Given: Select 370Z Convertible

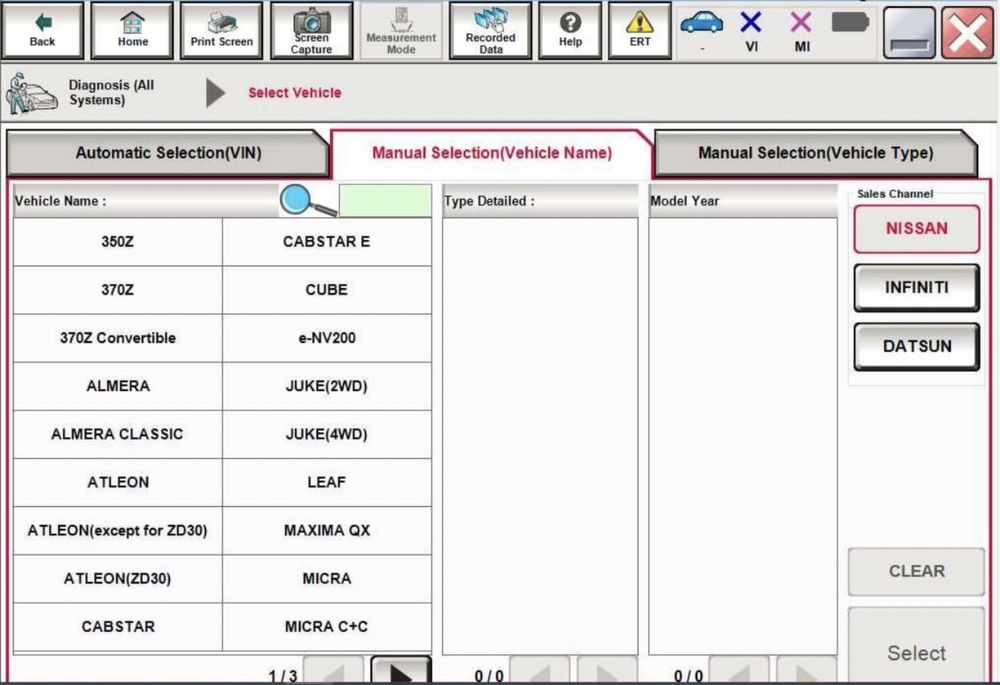Looking at the screenshot, I should click(117, 338).
